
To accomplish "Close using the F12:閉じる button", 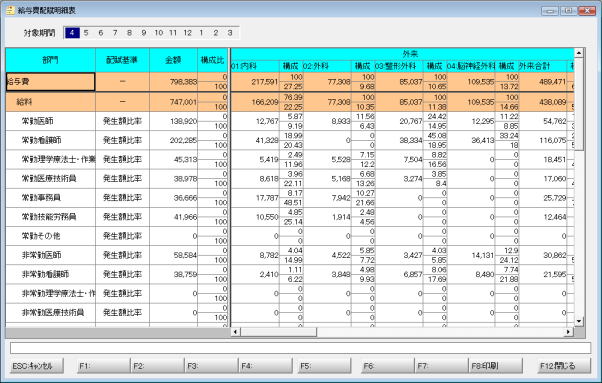I will pos(563,366).
